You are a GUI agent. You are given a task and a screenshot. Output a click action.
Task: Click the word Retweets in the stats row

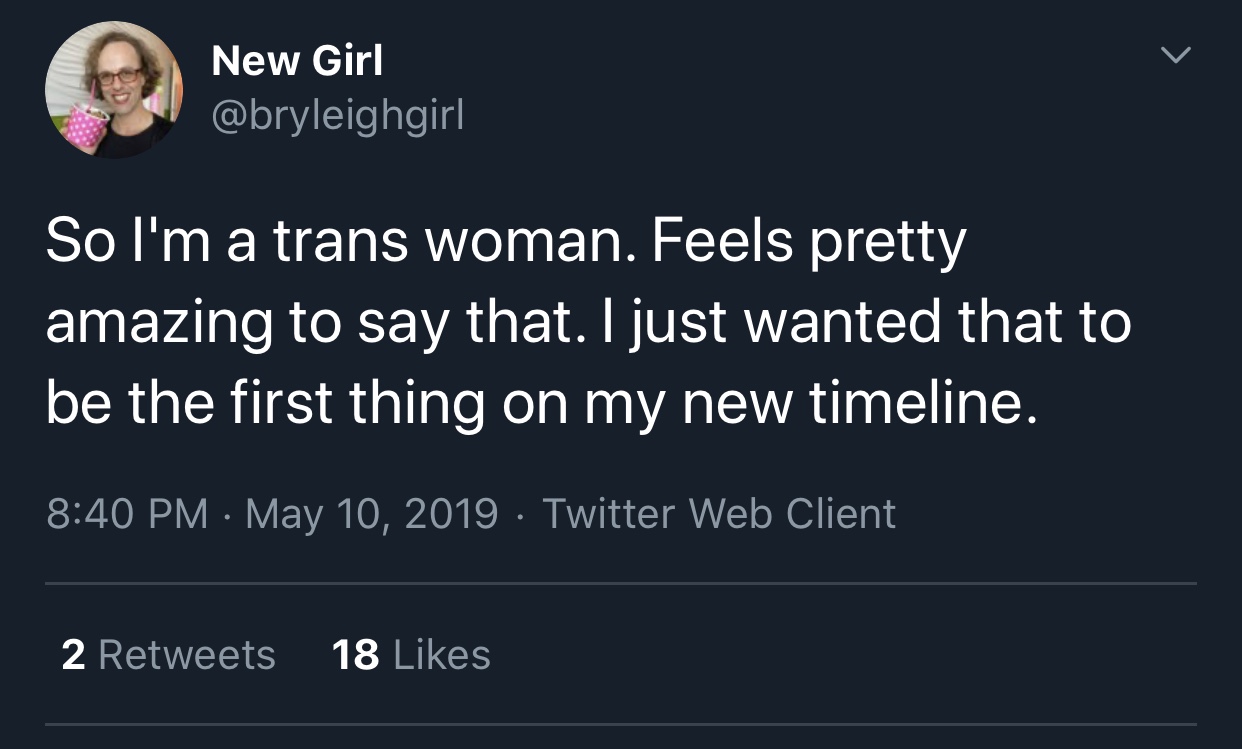pos(187,655)
